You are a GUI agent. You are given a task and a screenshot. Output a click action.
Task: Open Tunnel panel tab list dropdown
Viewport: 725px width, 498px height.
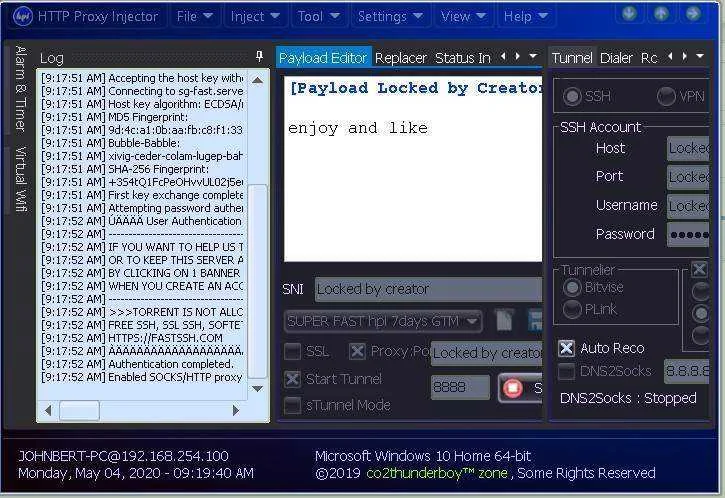pyautogui.click(x=700, y=56)
